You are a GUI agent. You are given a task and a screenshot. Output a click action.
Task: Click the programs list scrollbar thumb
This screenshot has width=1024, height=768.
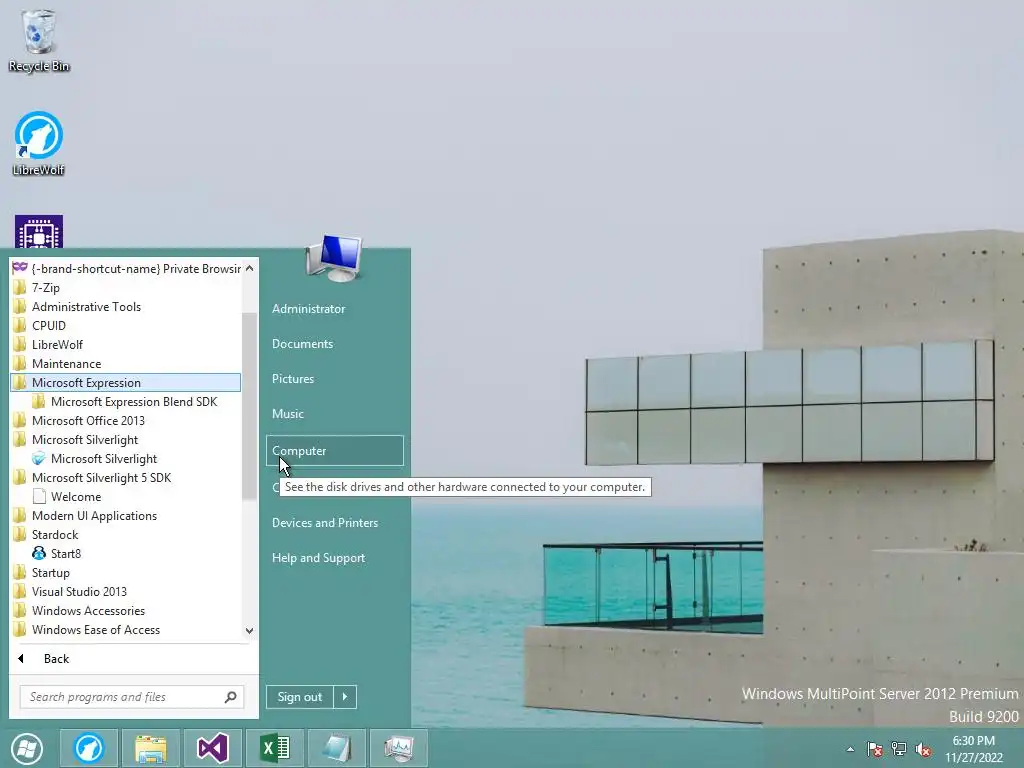(x=249, y=406)
